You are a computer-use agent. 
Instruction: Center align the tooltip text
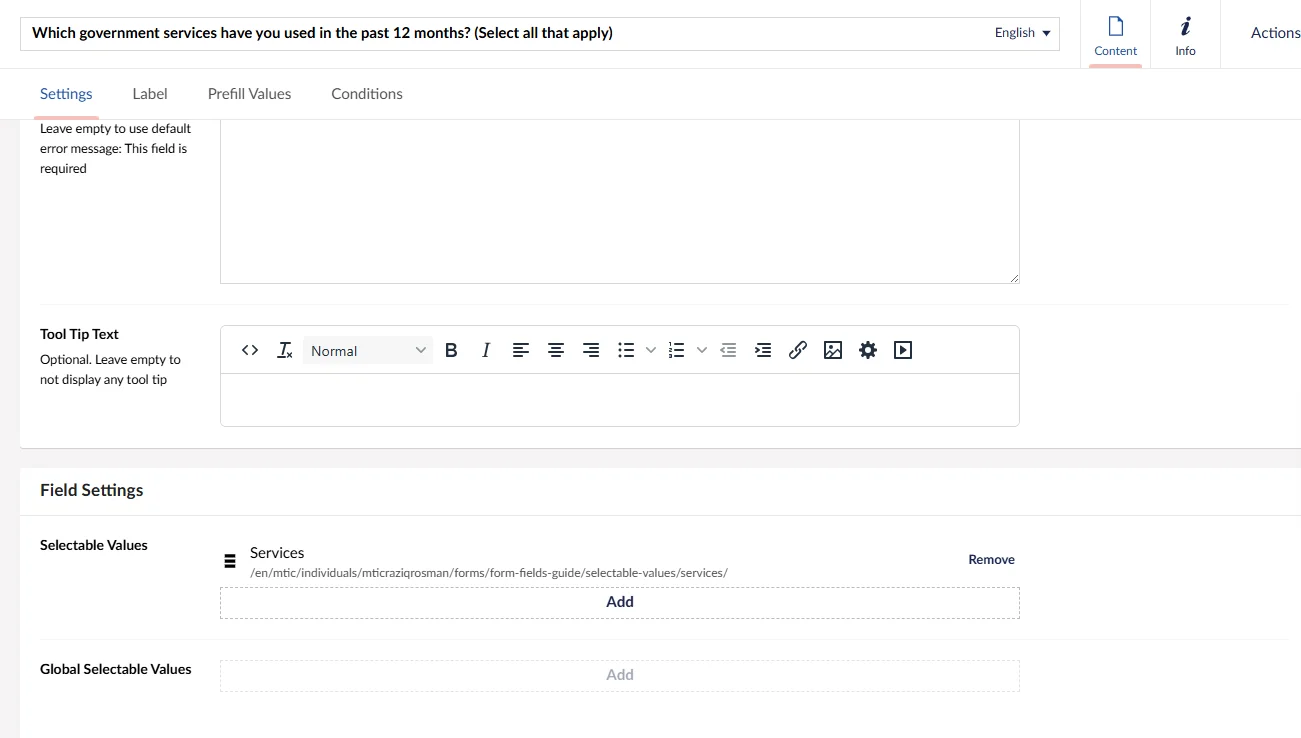pos(556,350)
